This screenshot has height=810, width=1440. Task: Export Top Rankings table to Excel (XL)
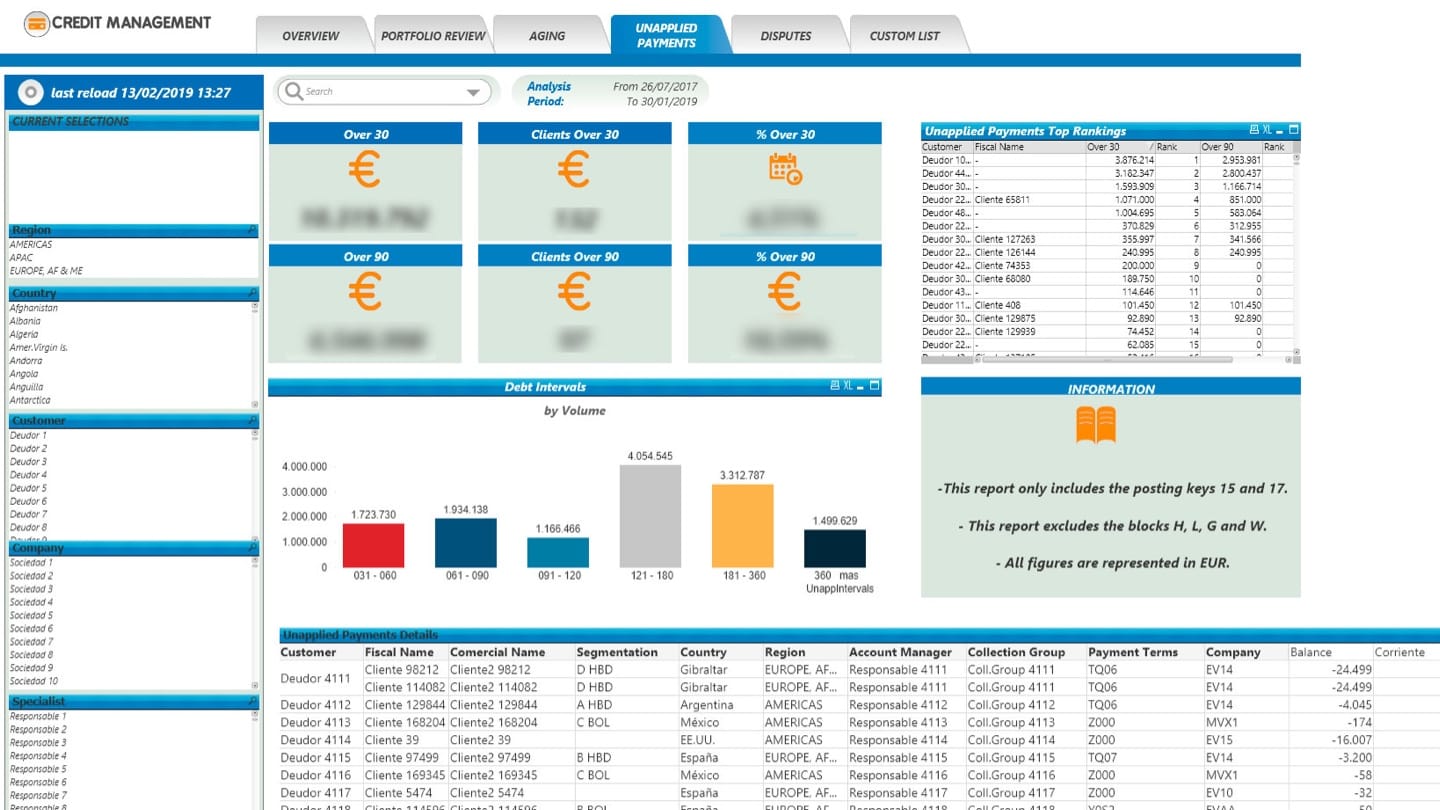click(1267, 130)
